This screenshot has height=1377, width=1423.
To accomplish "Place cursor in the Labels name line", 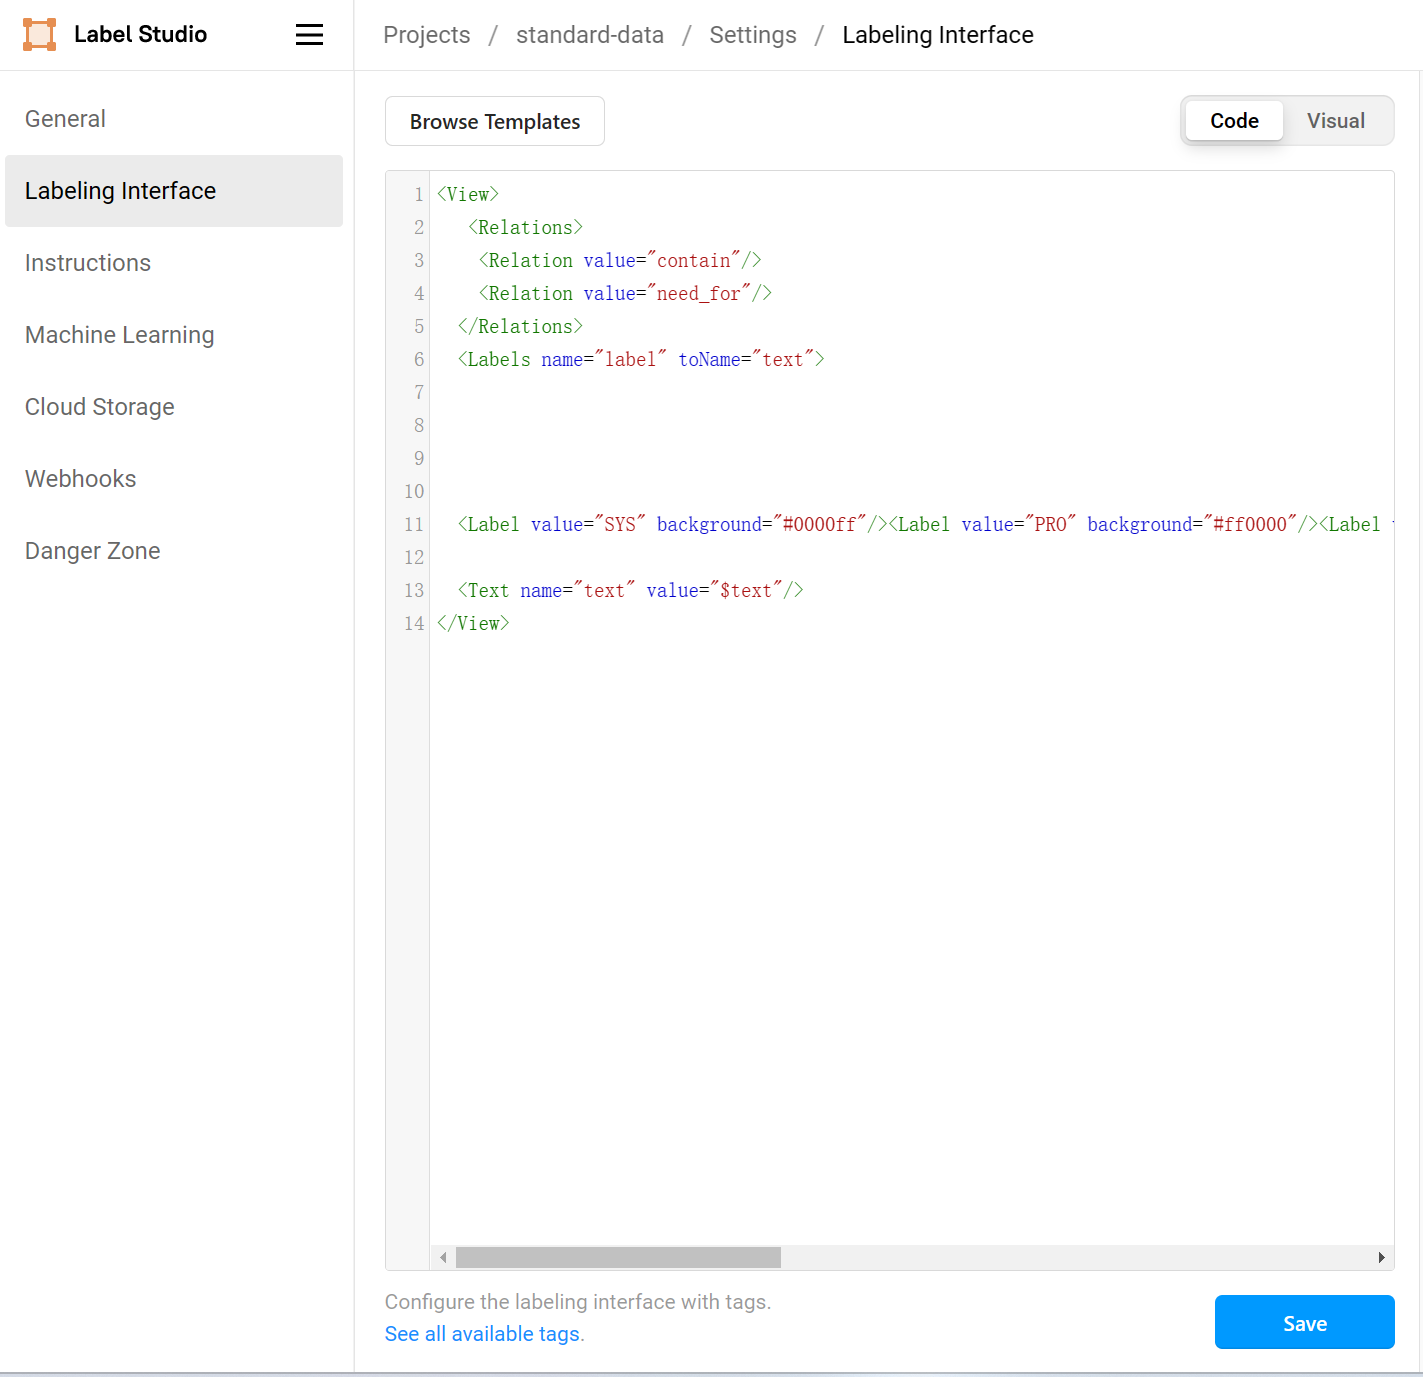I will tap(641, 359).
